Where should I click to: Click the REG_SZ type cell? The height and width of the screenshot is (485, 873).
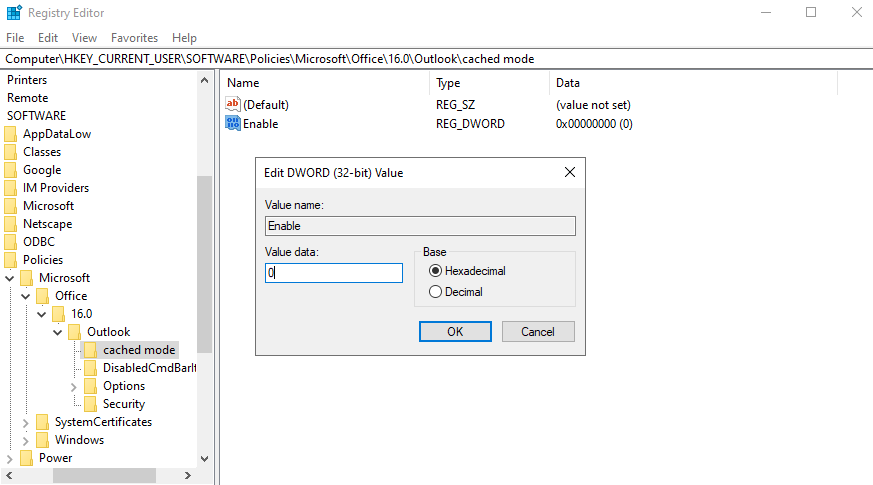click(x=455, y=105)
